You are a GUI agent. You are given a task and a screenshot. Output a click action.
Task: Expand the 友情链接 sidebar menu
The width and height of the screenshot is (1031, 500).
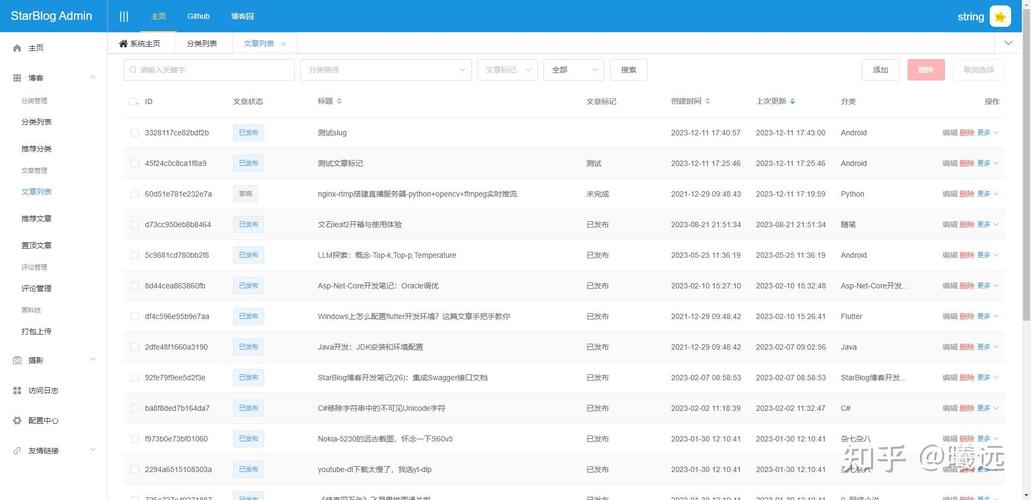pyautogui.click(x=93, y=450)
